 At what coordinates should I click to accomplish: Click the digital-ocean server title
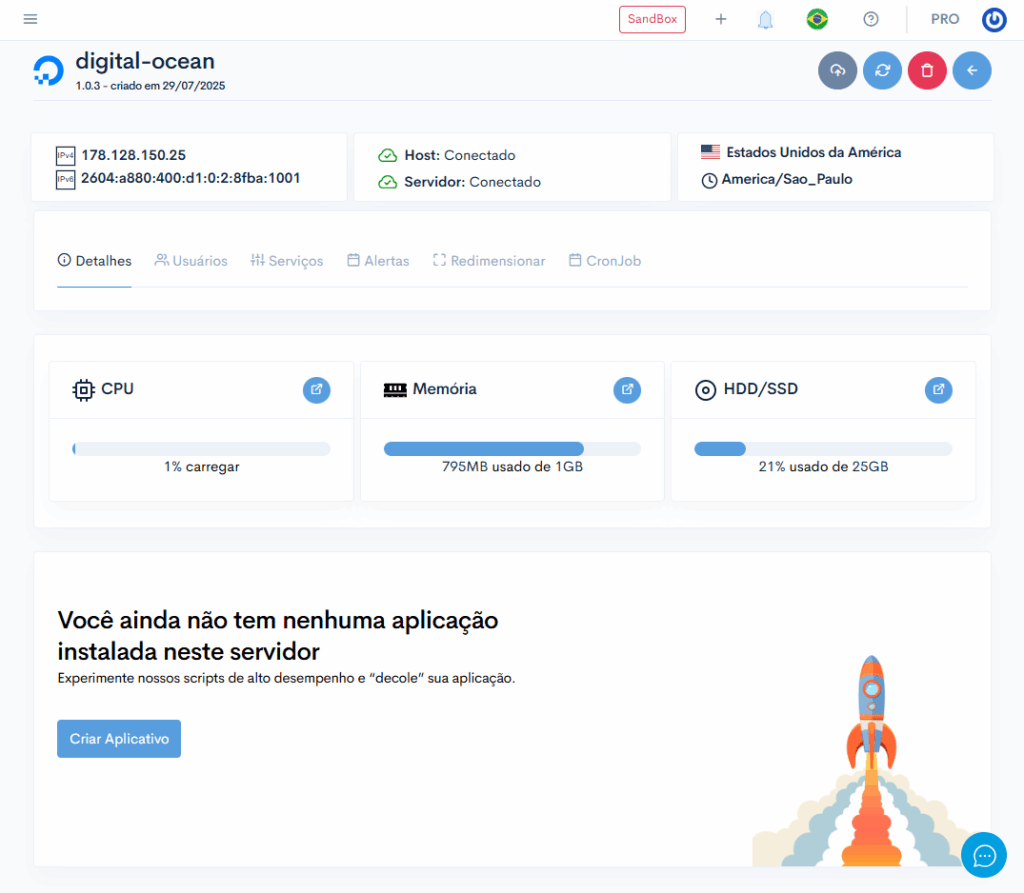(145, 61)
